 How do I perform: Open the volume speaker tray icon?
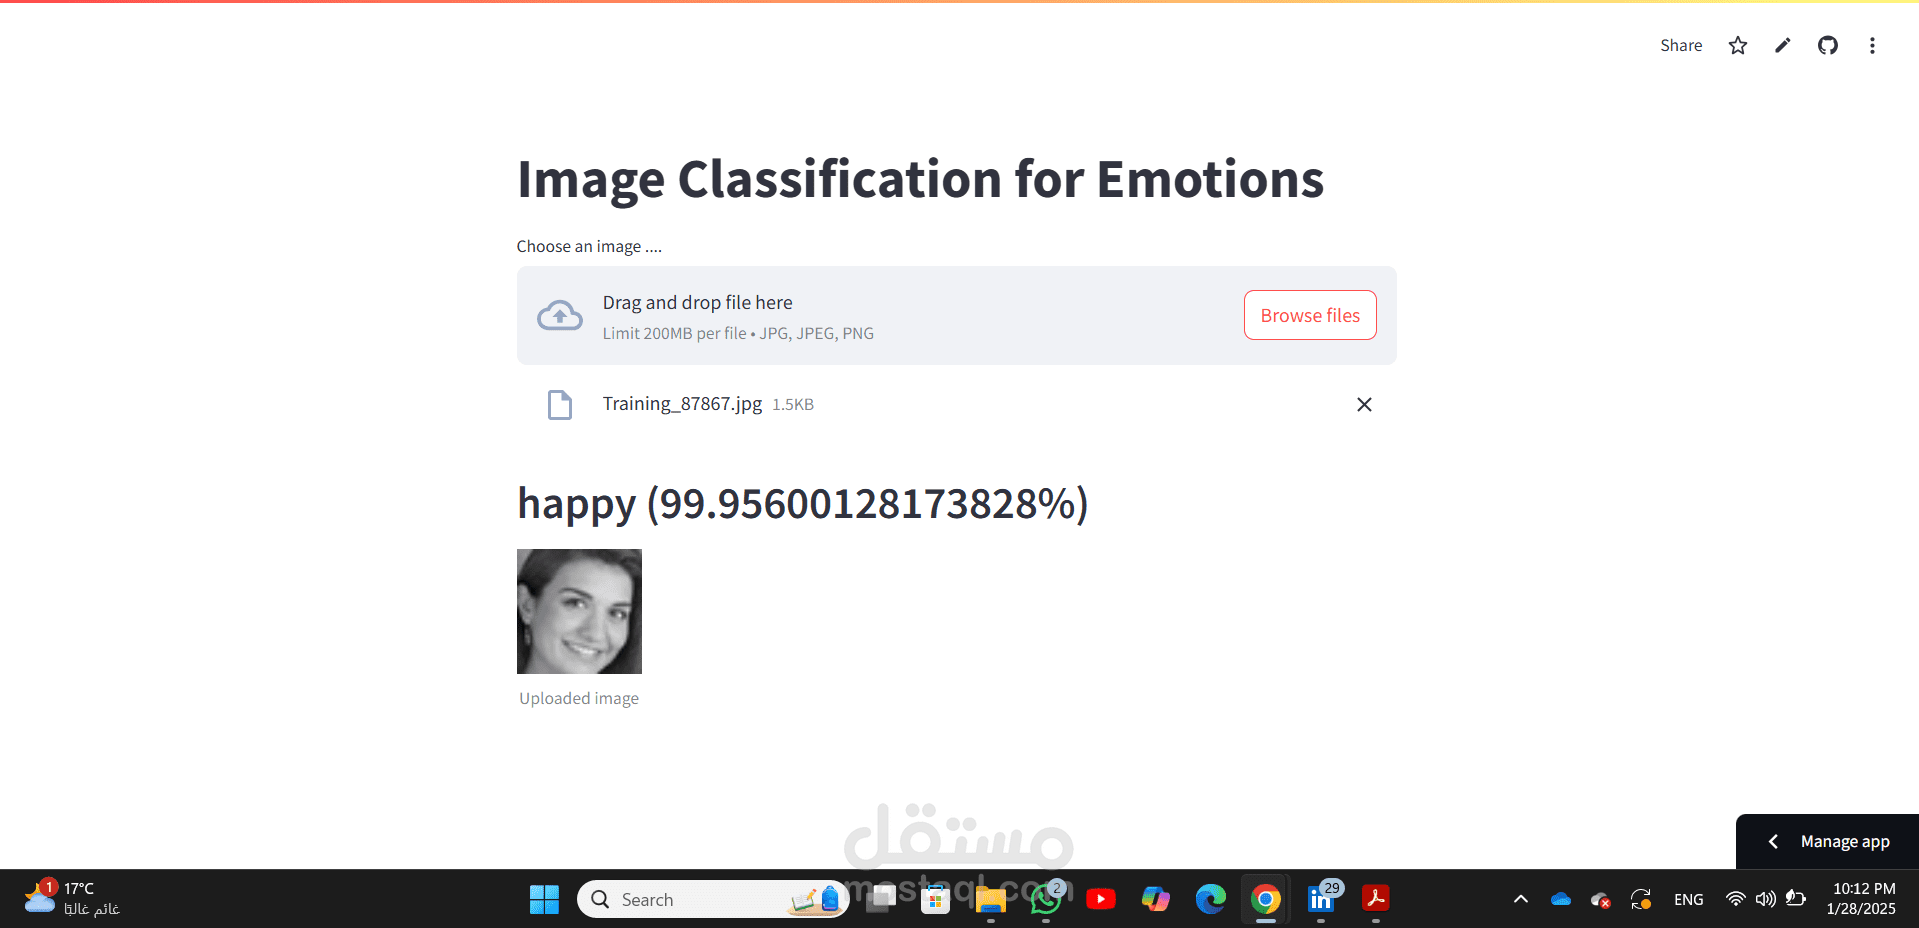tap(1766, 899)
